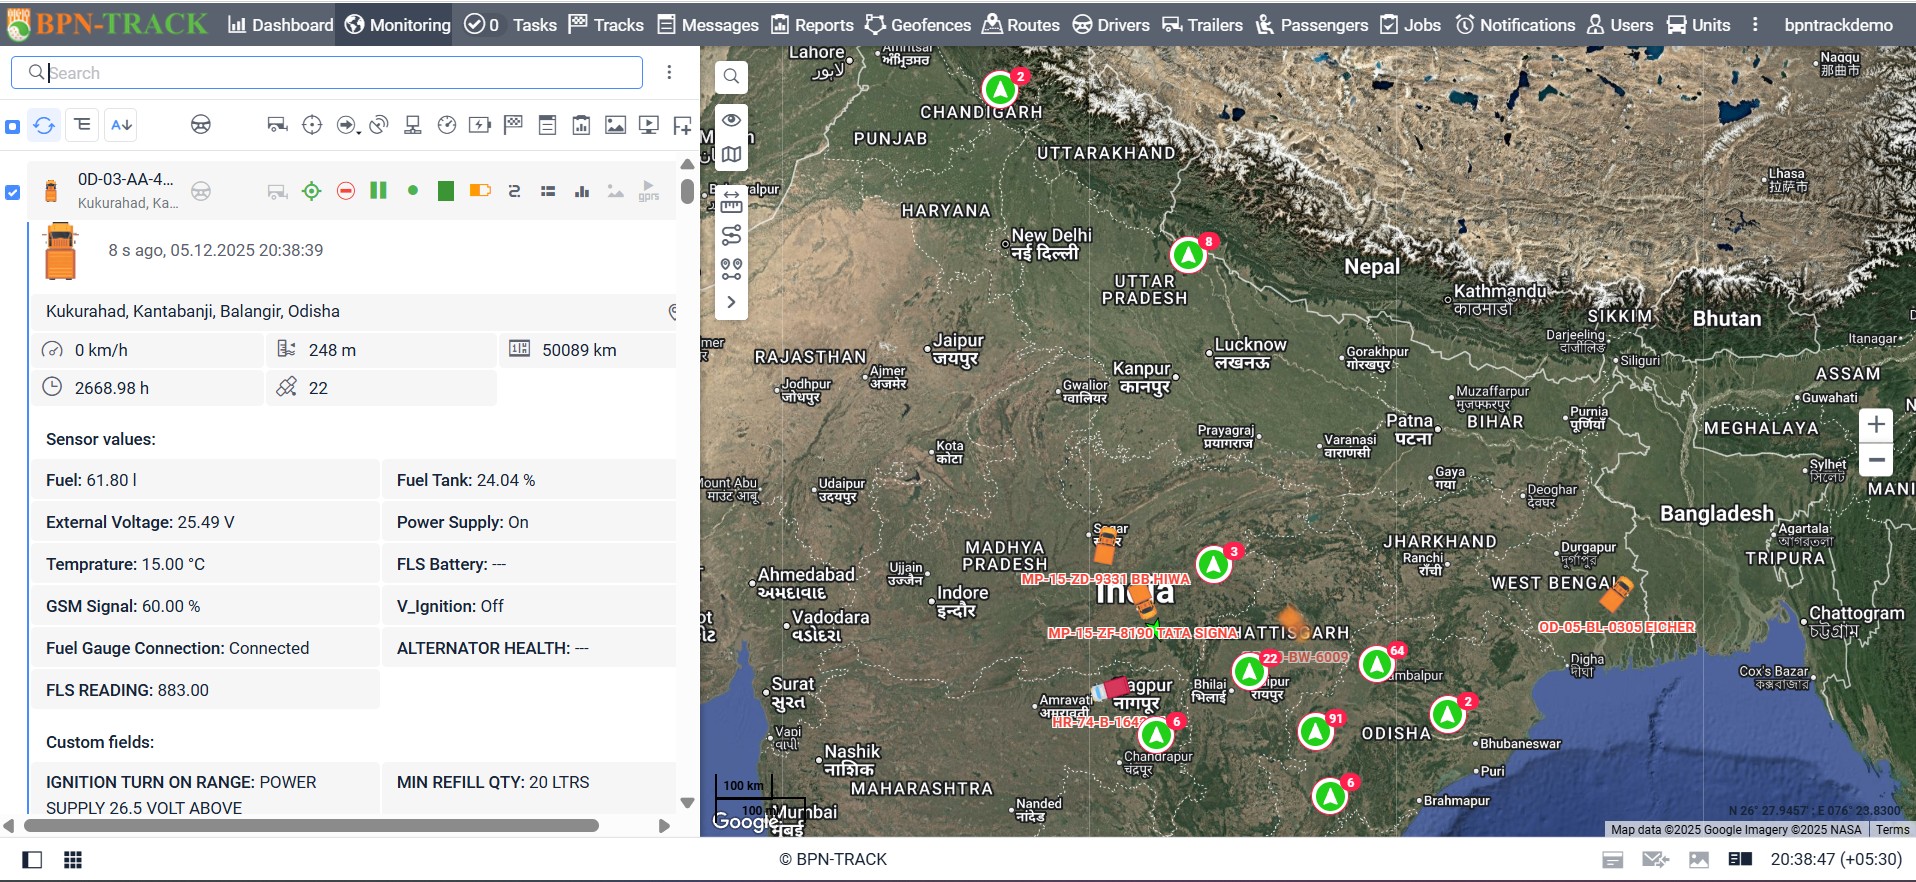Viewport: 1916px width, 882px height.
Task: Click the footer split-view layout icon
Action: 1741,859
